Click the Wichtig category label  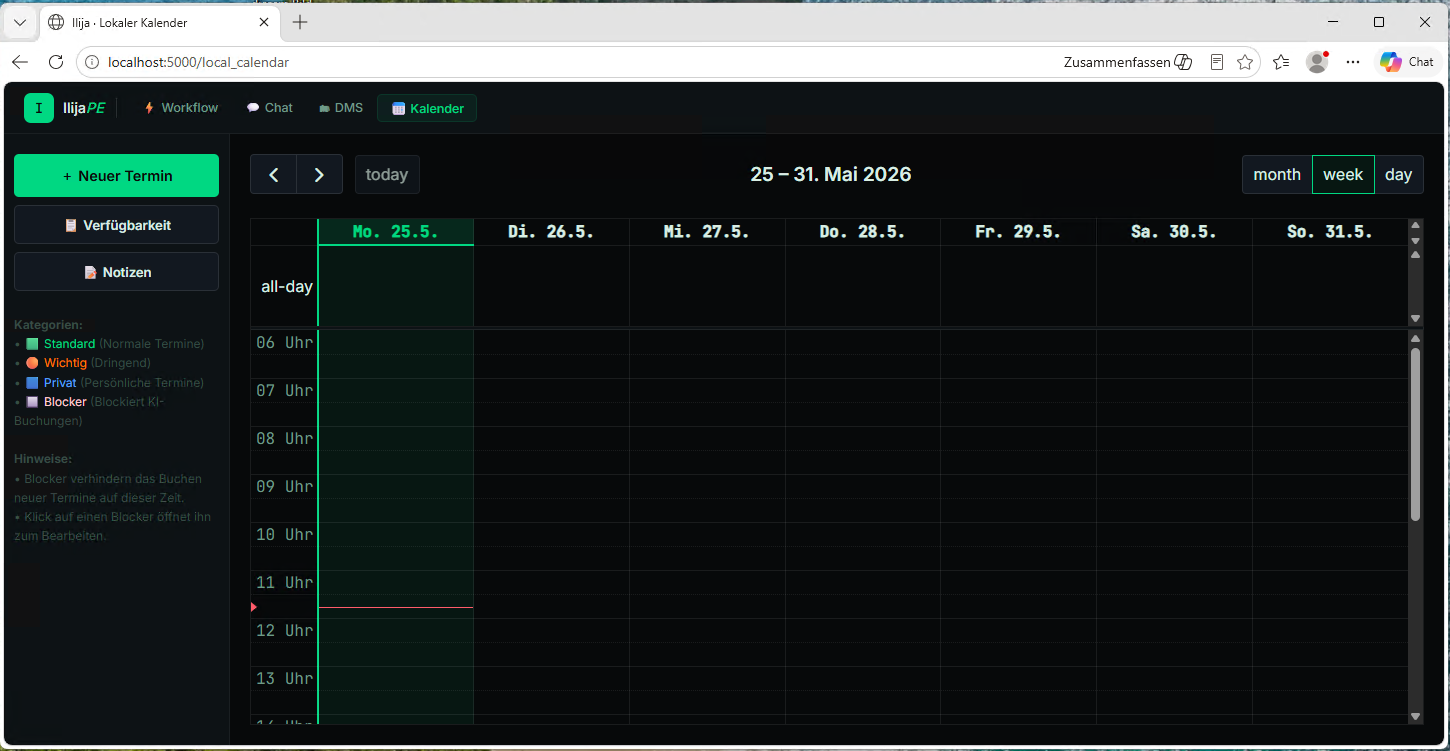click(x=66, y=363)
